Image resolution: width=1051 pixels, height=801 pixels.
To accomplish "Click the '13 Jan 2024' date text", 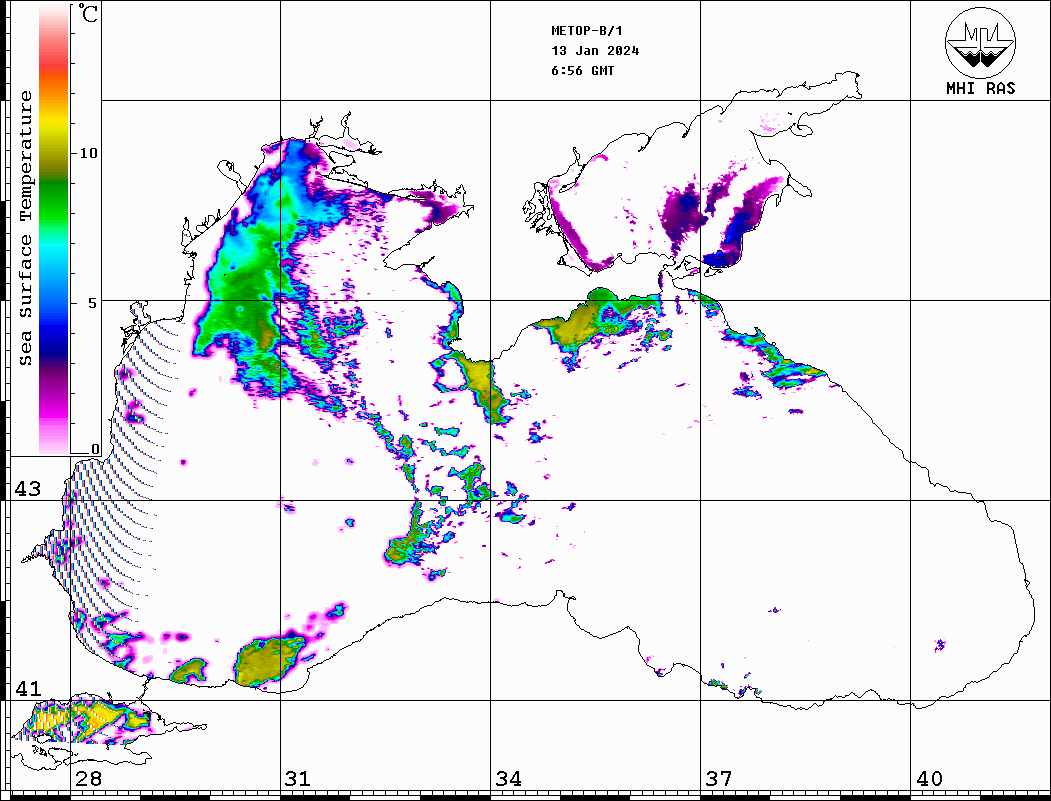I will 595,51.
